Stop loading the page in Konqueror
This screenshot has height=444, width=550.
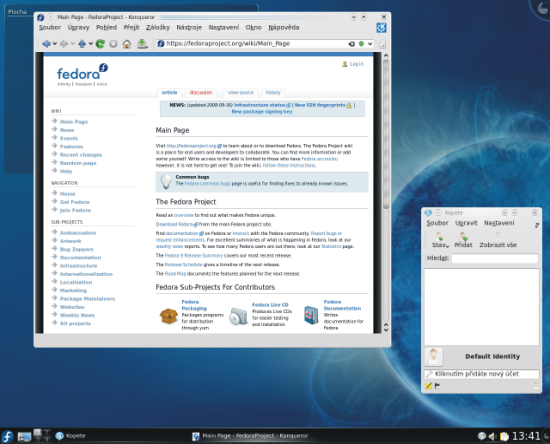(x=113, y=44)
